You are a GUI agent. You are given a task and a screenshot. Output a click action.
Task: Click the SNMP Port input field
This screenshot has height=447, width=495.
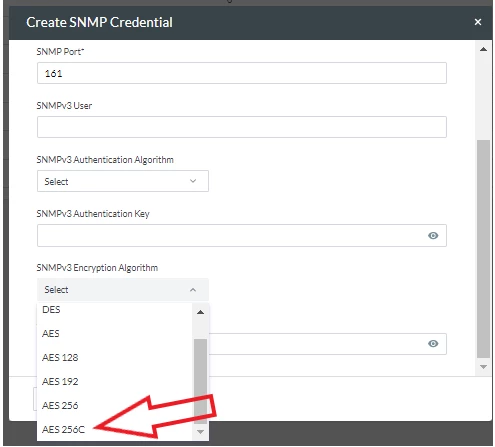pos(242,73)
